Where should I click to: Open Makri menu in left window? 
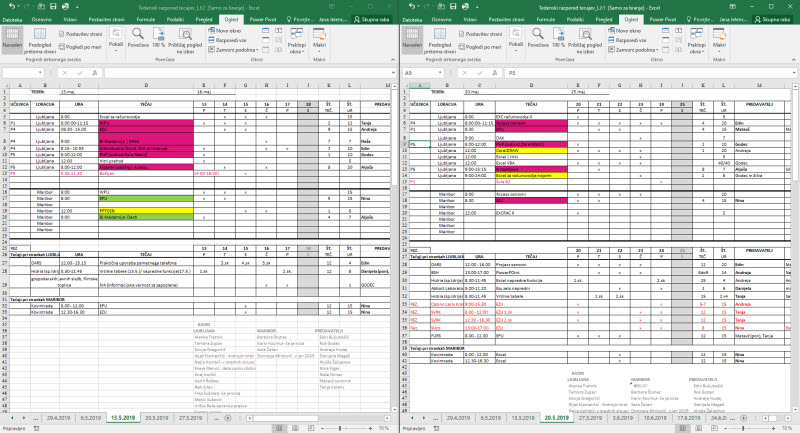click(x=319, y=39)
